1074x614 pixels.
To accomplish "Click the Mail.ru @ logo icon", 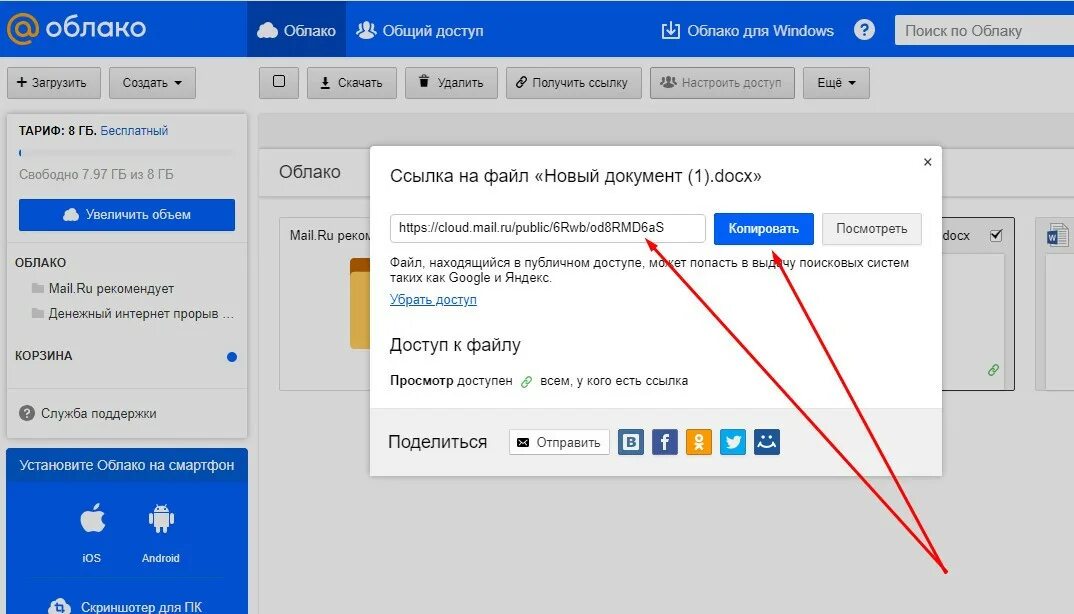I will pos(21,28).
